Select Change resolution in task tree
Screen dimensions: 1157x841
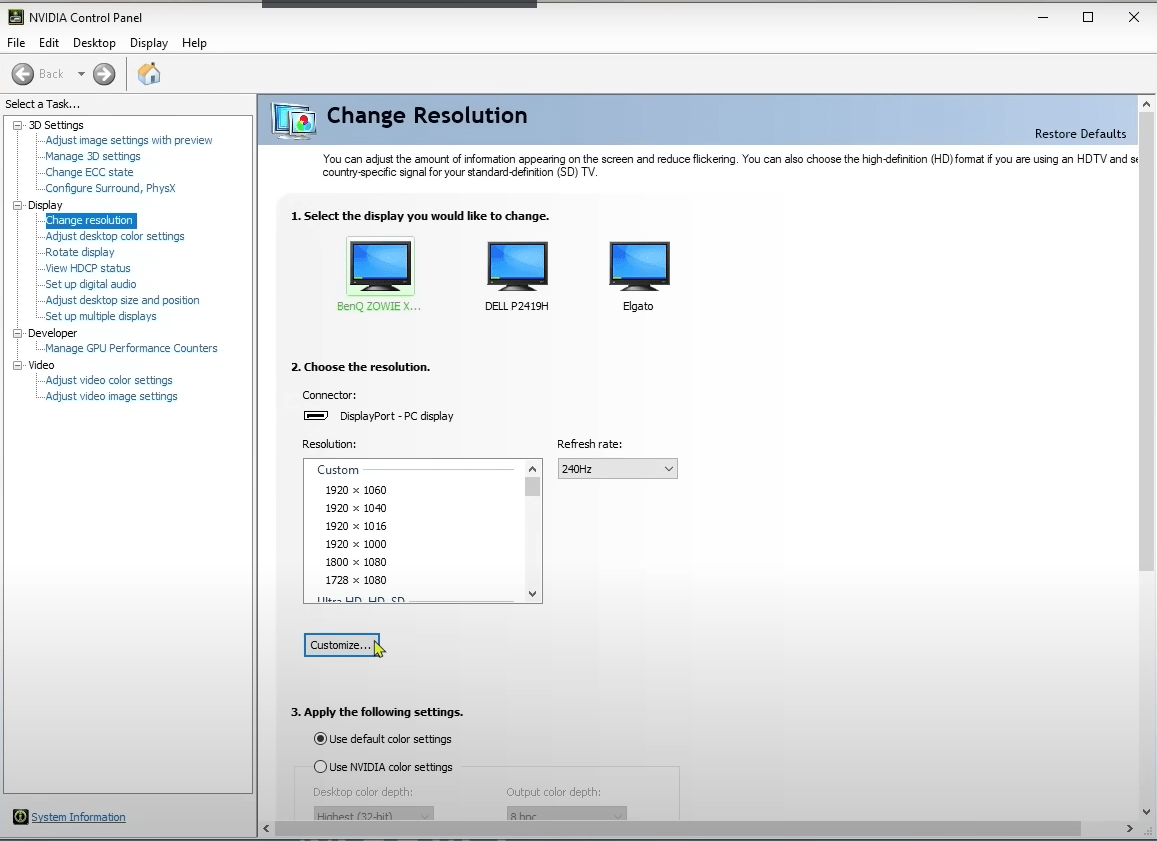[x=89, y=220]
